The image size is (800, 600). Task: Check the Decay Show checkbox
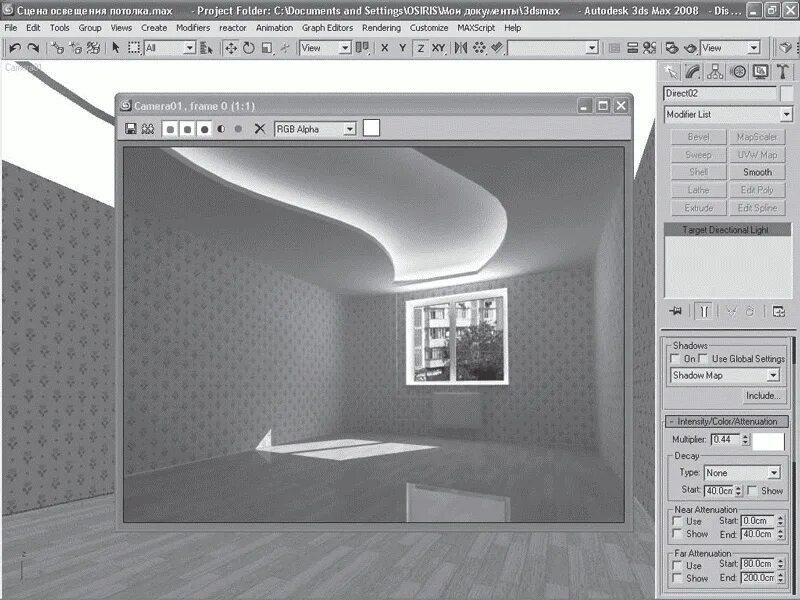coord(752,490)
